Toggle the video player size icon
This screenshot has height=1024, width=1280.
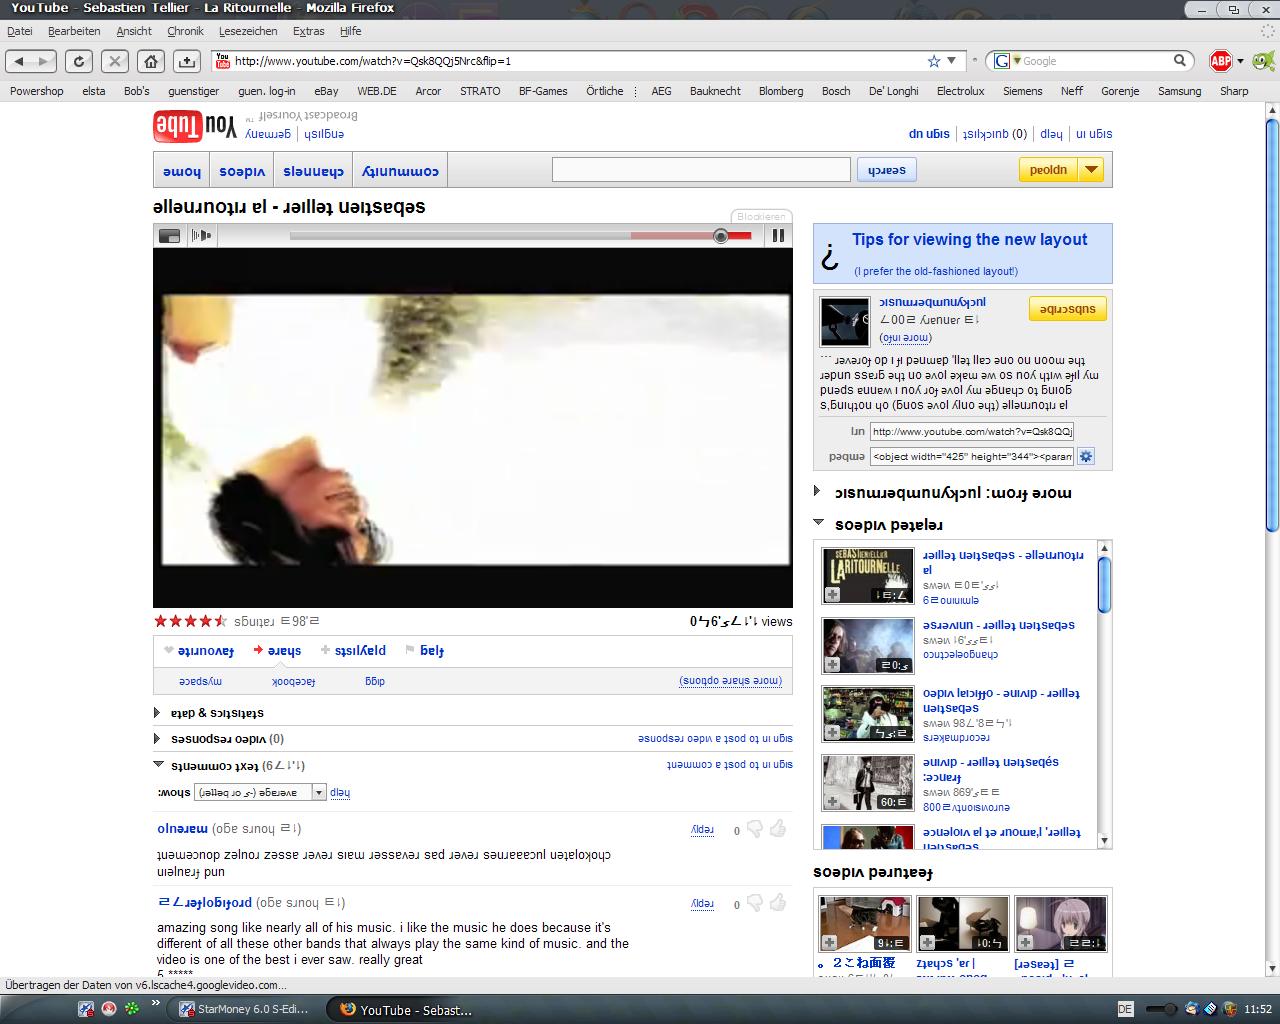point(170,236)
